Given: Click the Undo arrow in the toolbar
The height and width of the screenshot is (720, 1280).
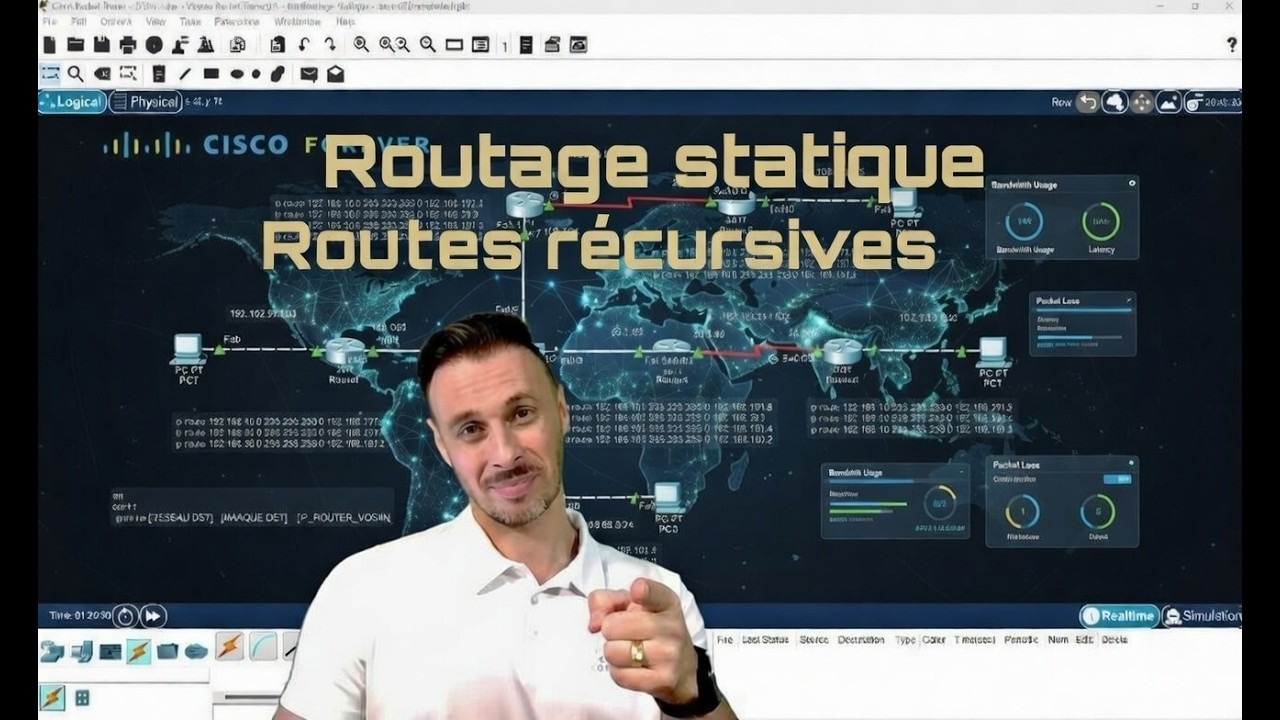Looking at the screenshot, I should pyautogui.click(x=304, y=44).
